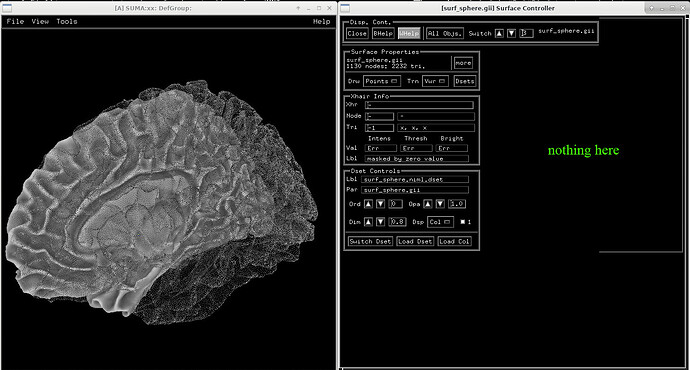This screenshot has height=370, width=690.
Task: Toggle the checkbox labeled 1
Action: point(462,222)
